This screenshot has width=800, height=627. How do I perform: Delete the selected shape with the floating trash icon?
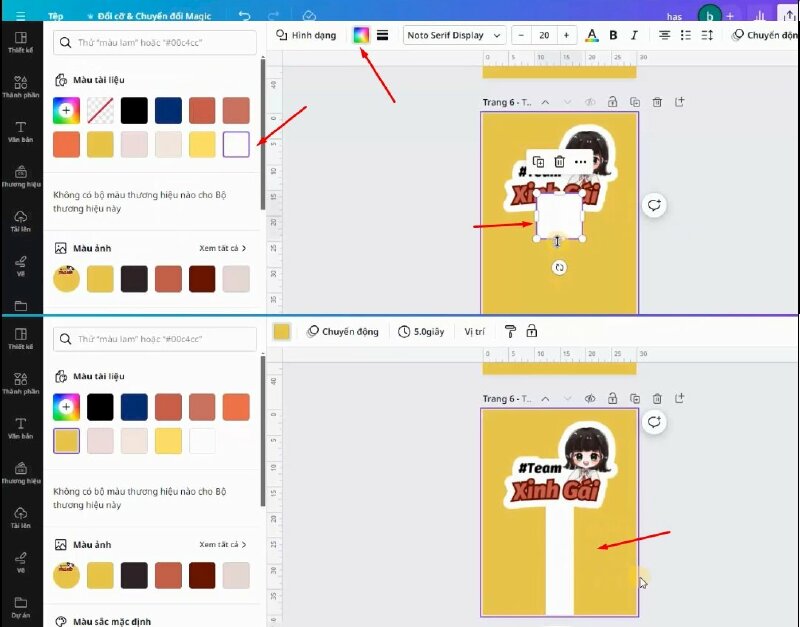[x=559, y=162]
